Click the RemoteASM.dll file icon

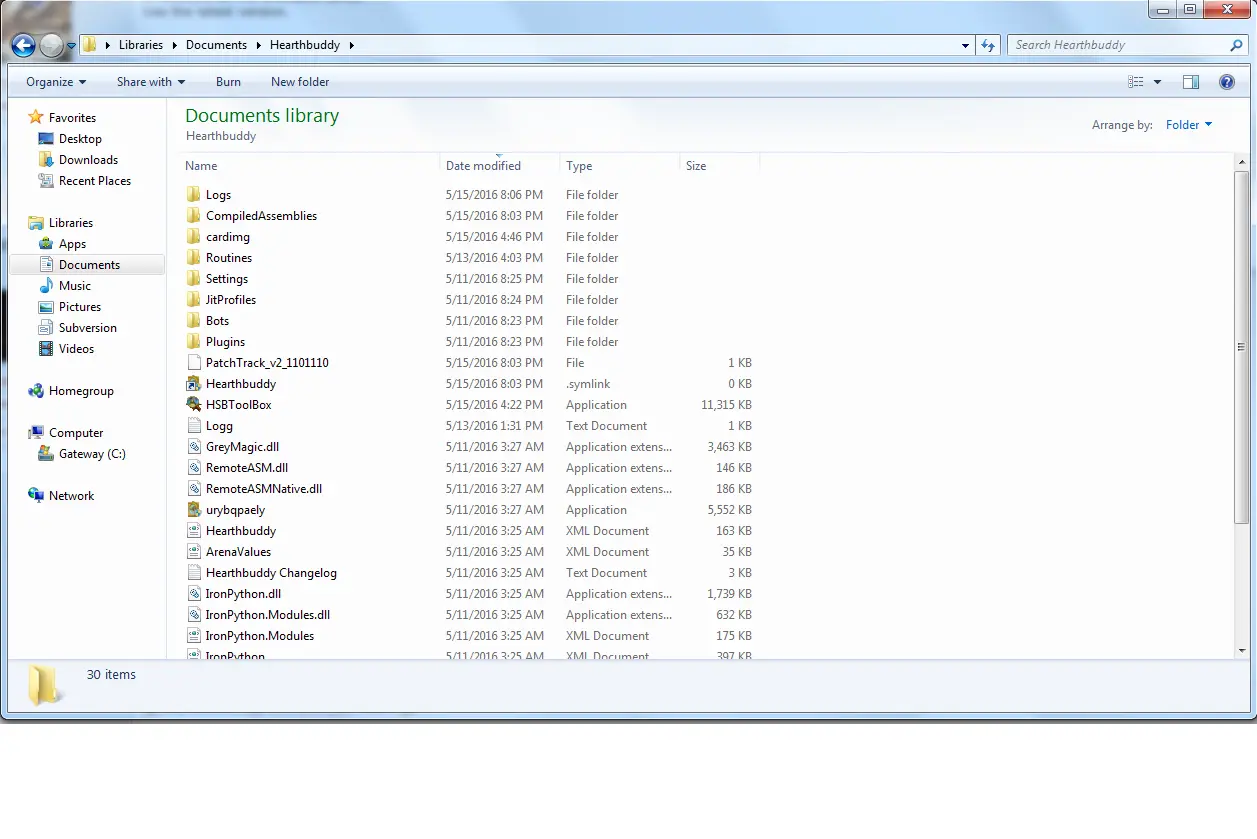(194, 467)
